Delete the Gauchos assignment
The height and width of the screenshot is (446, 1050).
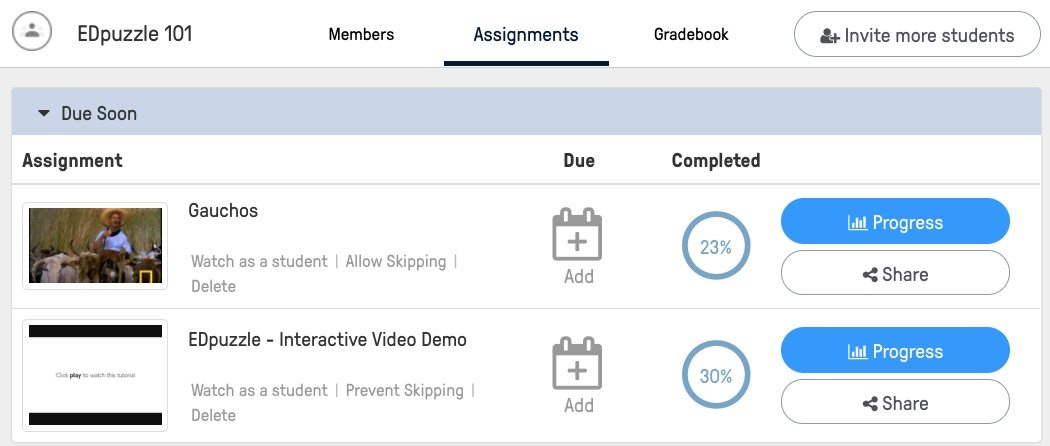tap(213, 287)
